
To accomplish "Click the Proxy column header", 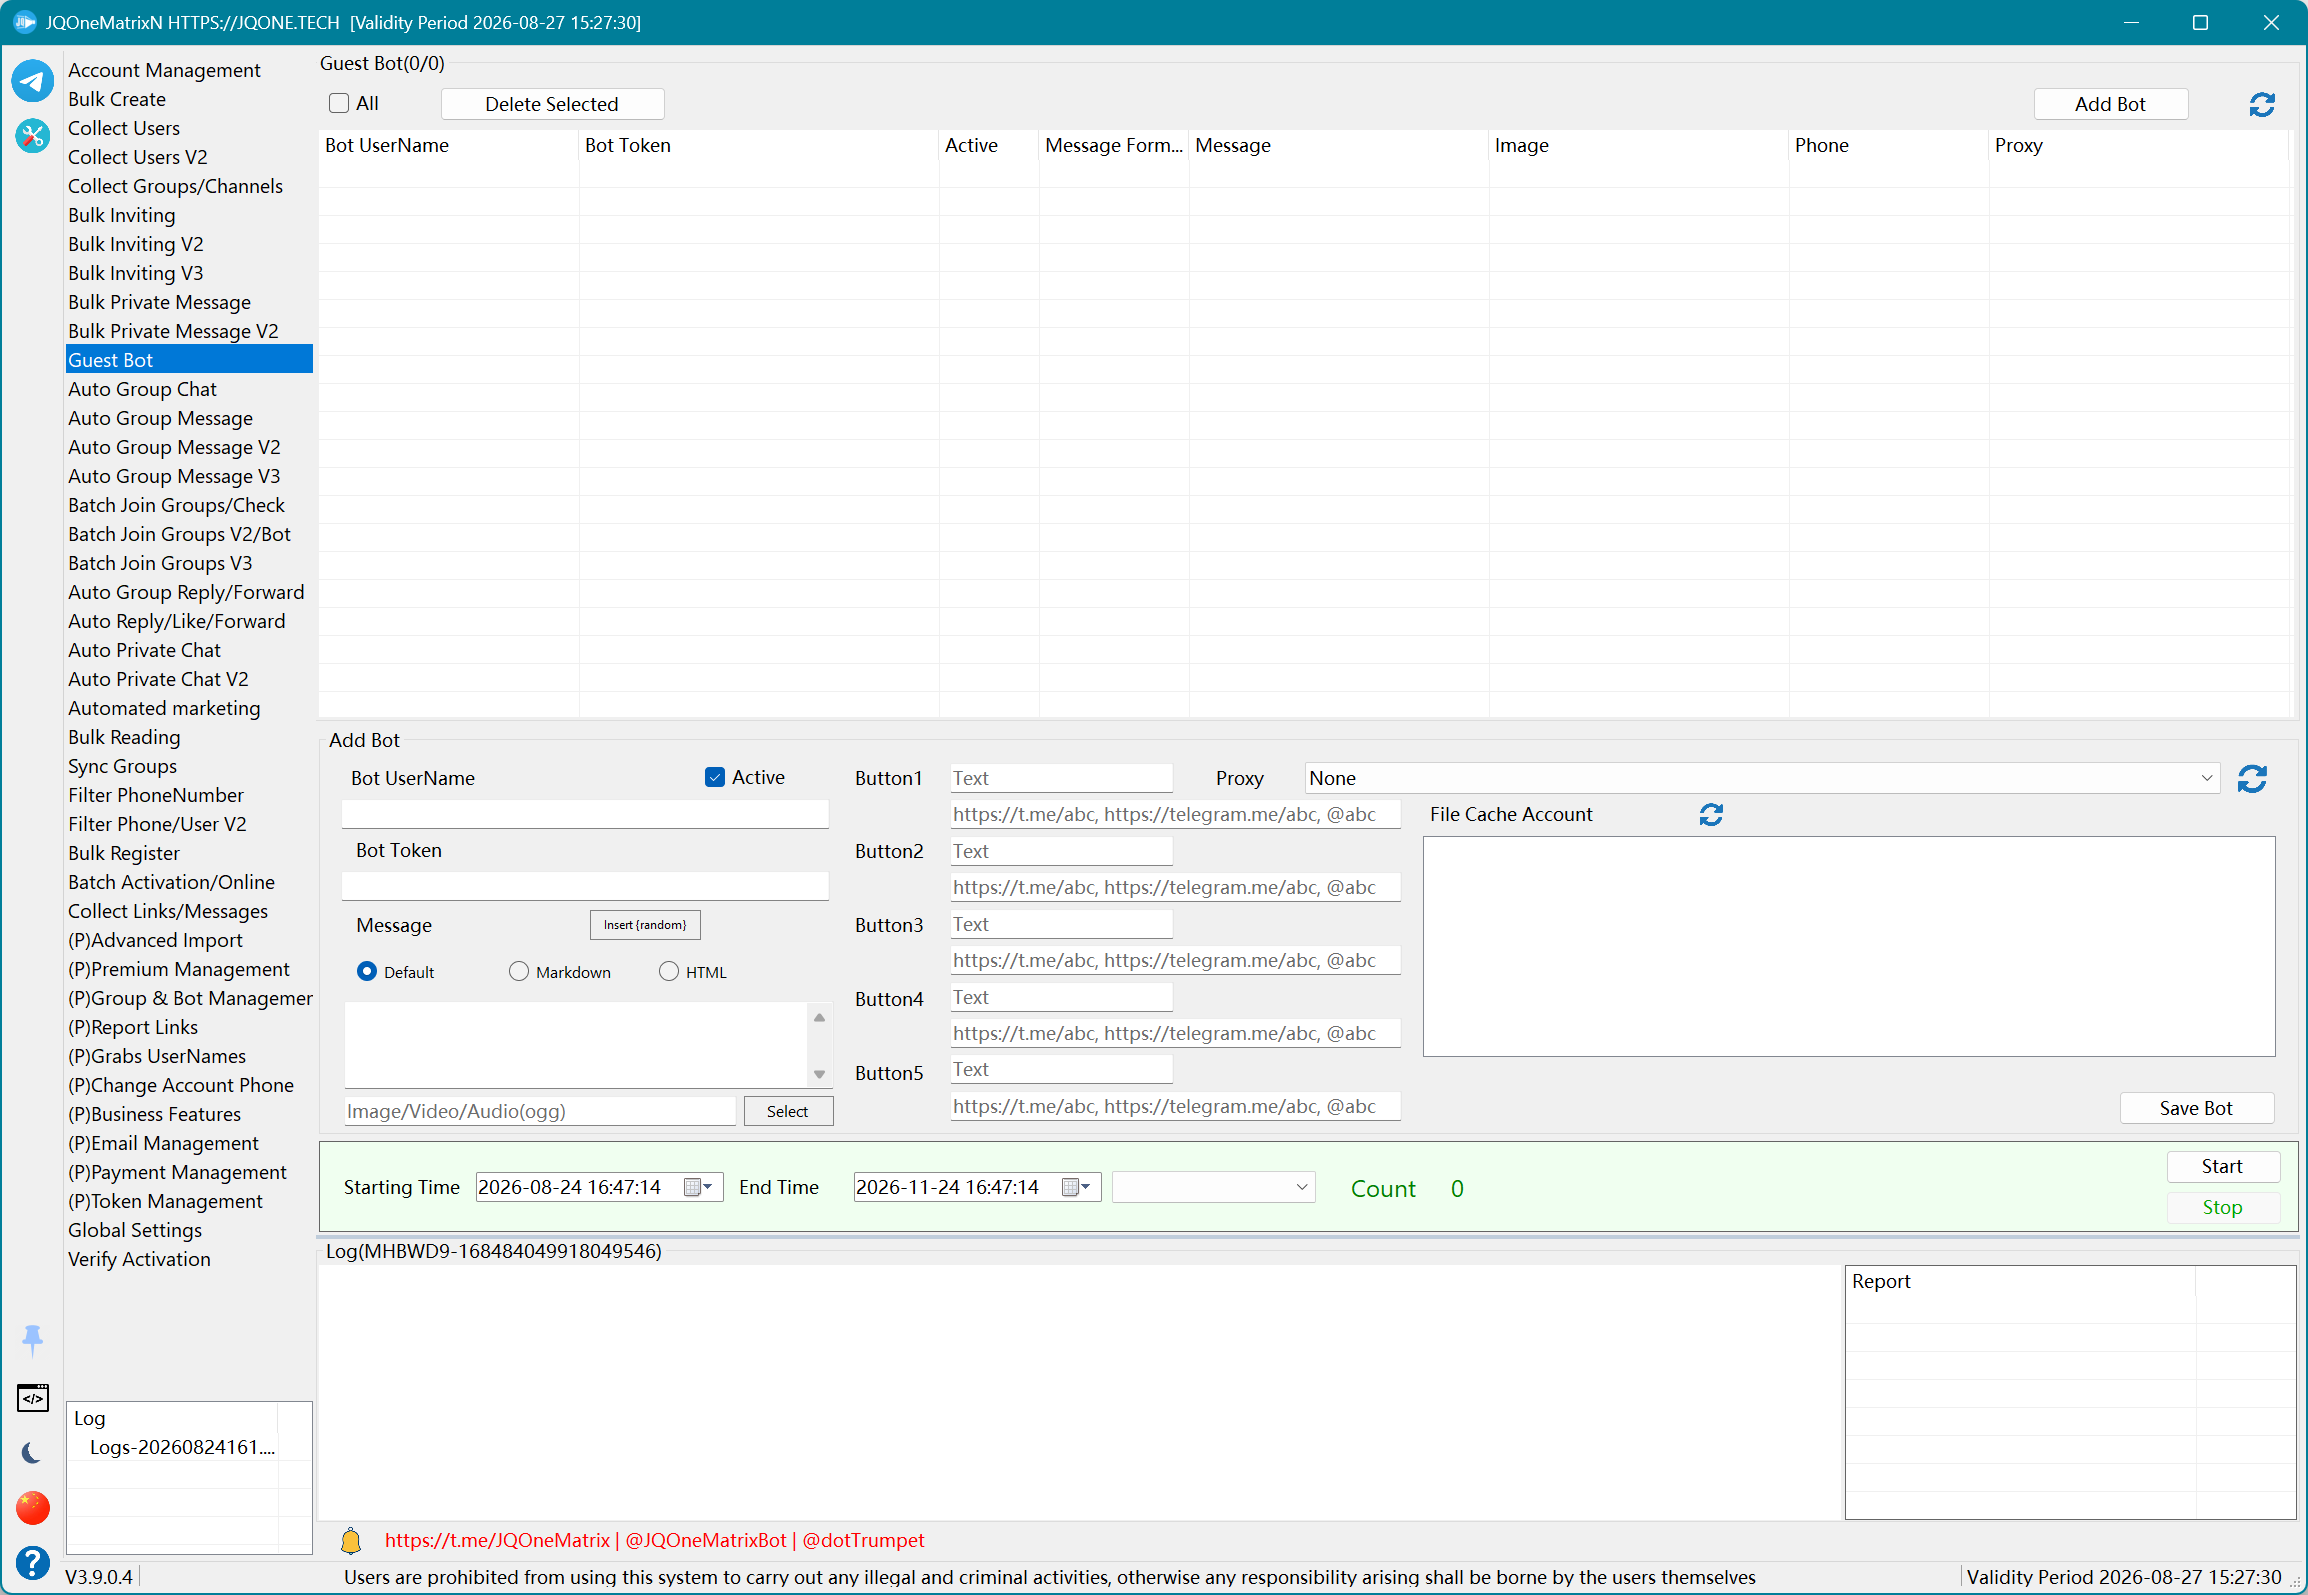I will [2139, 145].
